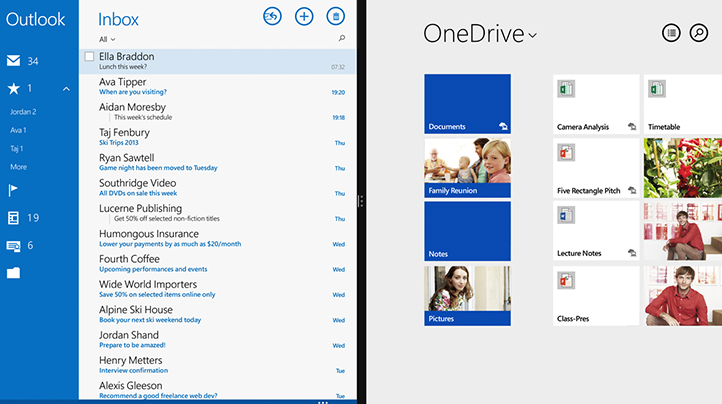Viewport: 722px width, 404px height.
Task: Click the Delete trash icon in Outlook
Action: point(336,16)
